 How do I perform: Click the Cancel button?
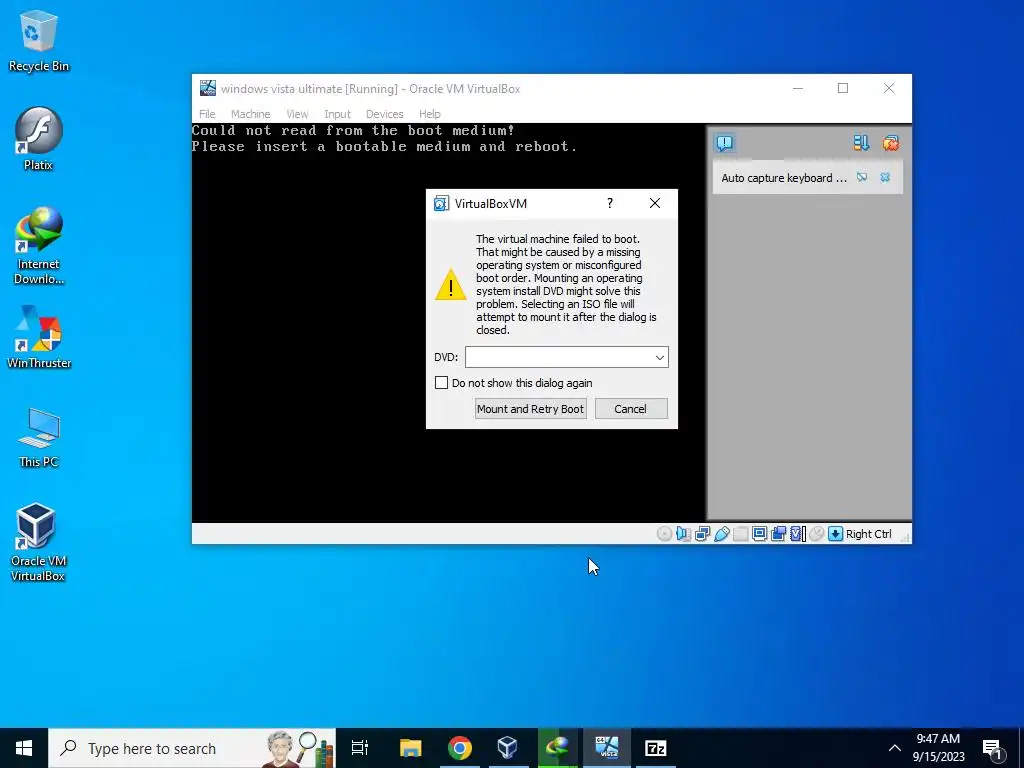point(631,409)
